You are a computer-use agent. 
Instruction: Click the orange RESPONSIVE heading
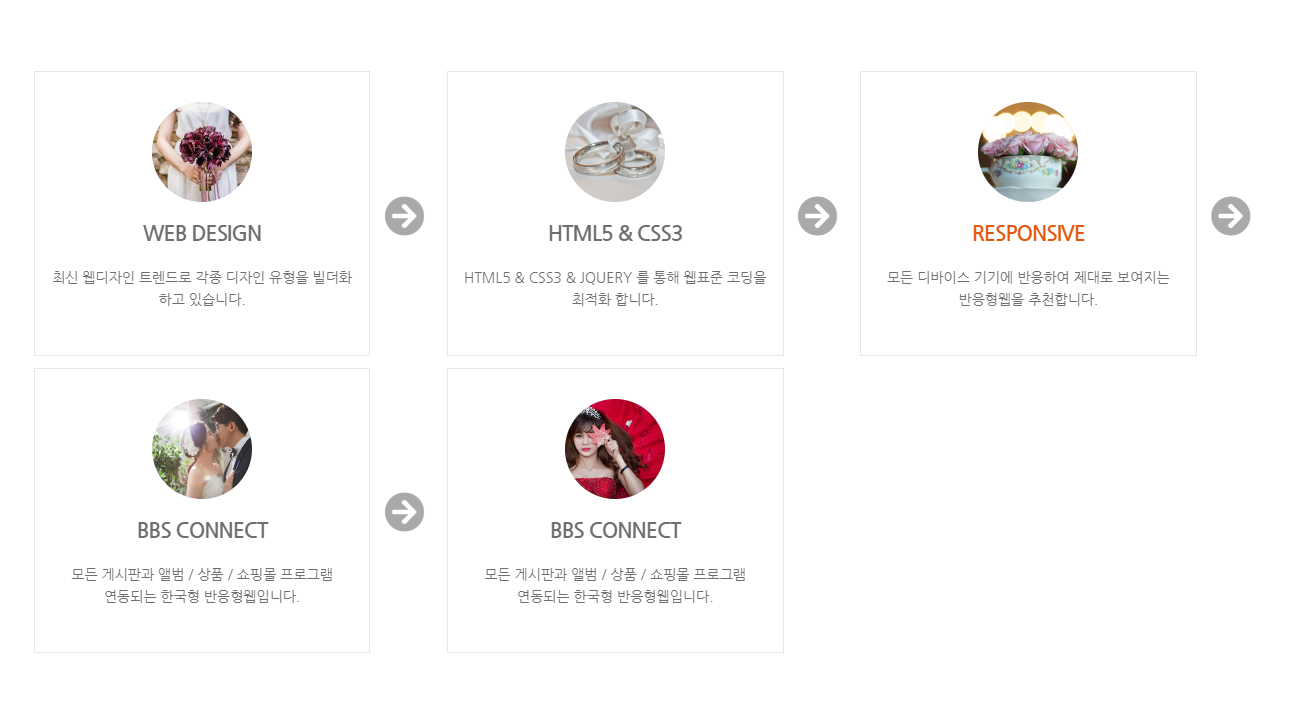[x=1028, y=233]
